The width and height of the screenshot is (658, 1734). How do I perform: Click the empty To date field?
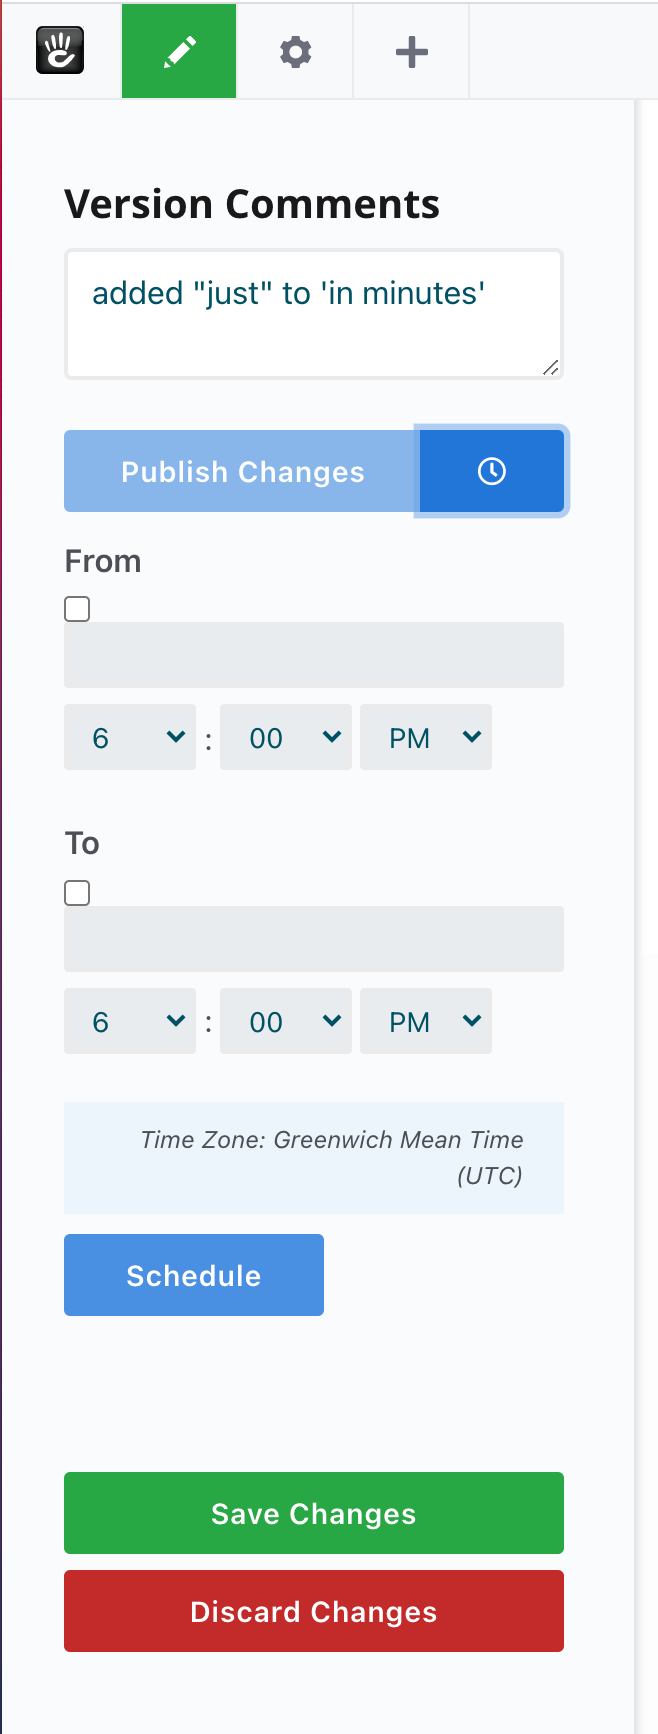pos(313,938)
